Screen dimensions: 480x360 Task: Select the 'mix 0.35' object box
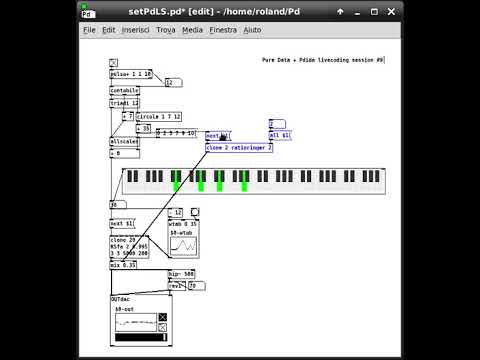(x=123, y=265)
